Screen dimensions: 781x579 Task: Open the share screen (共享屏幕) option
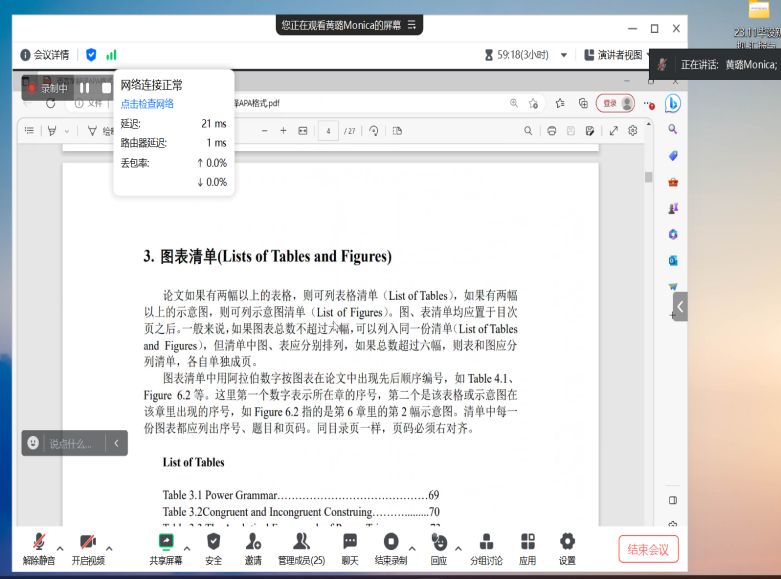click(166, 548)
